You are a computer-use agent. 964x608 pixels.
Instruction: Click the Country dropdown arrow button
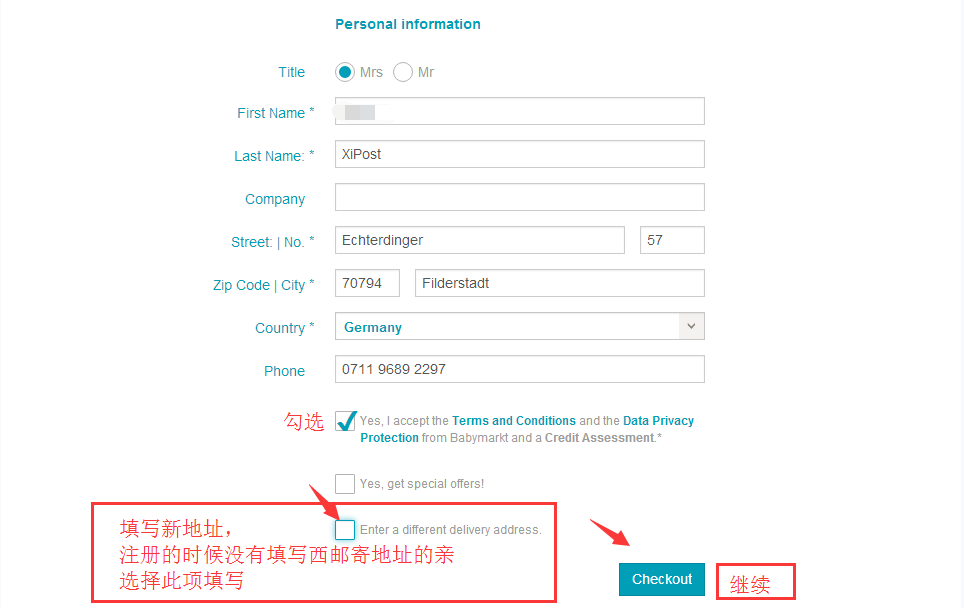(x=691, y=327)
